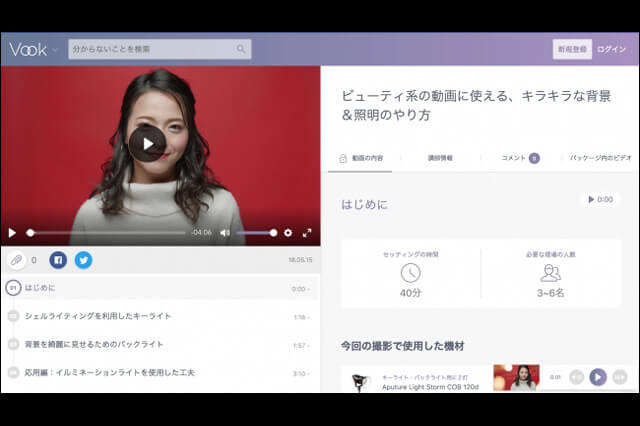Click the Aputure Light Storm equipment image
This screenshot has height=426, width=640.
360,382
